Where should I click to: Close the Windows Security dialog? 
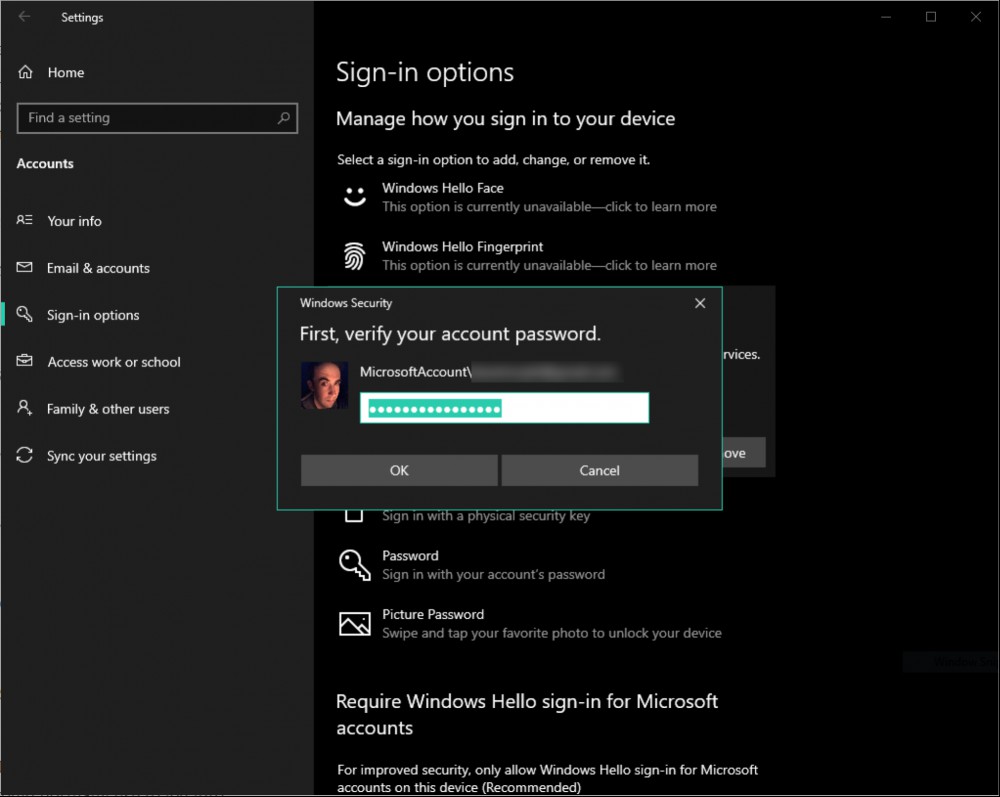[700, 303]
